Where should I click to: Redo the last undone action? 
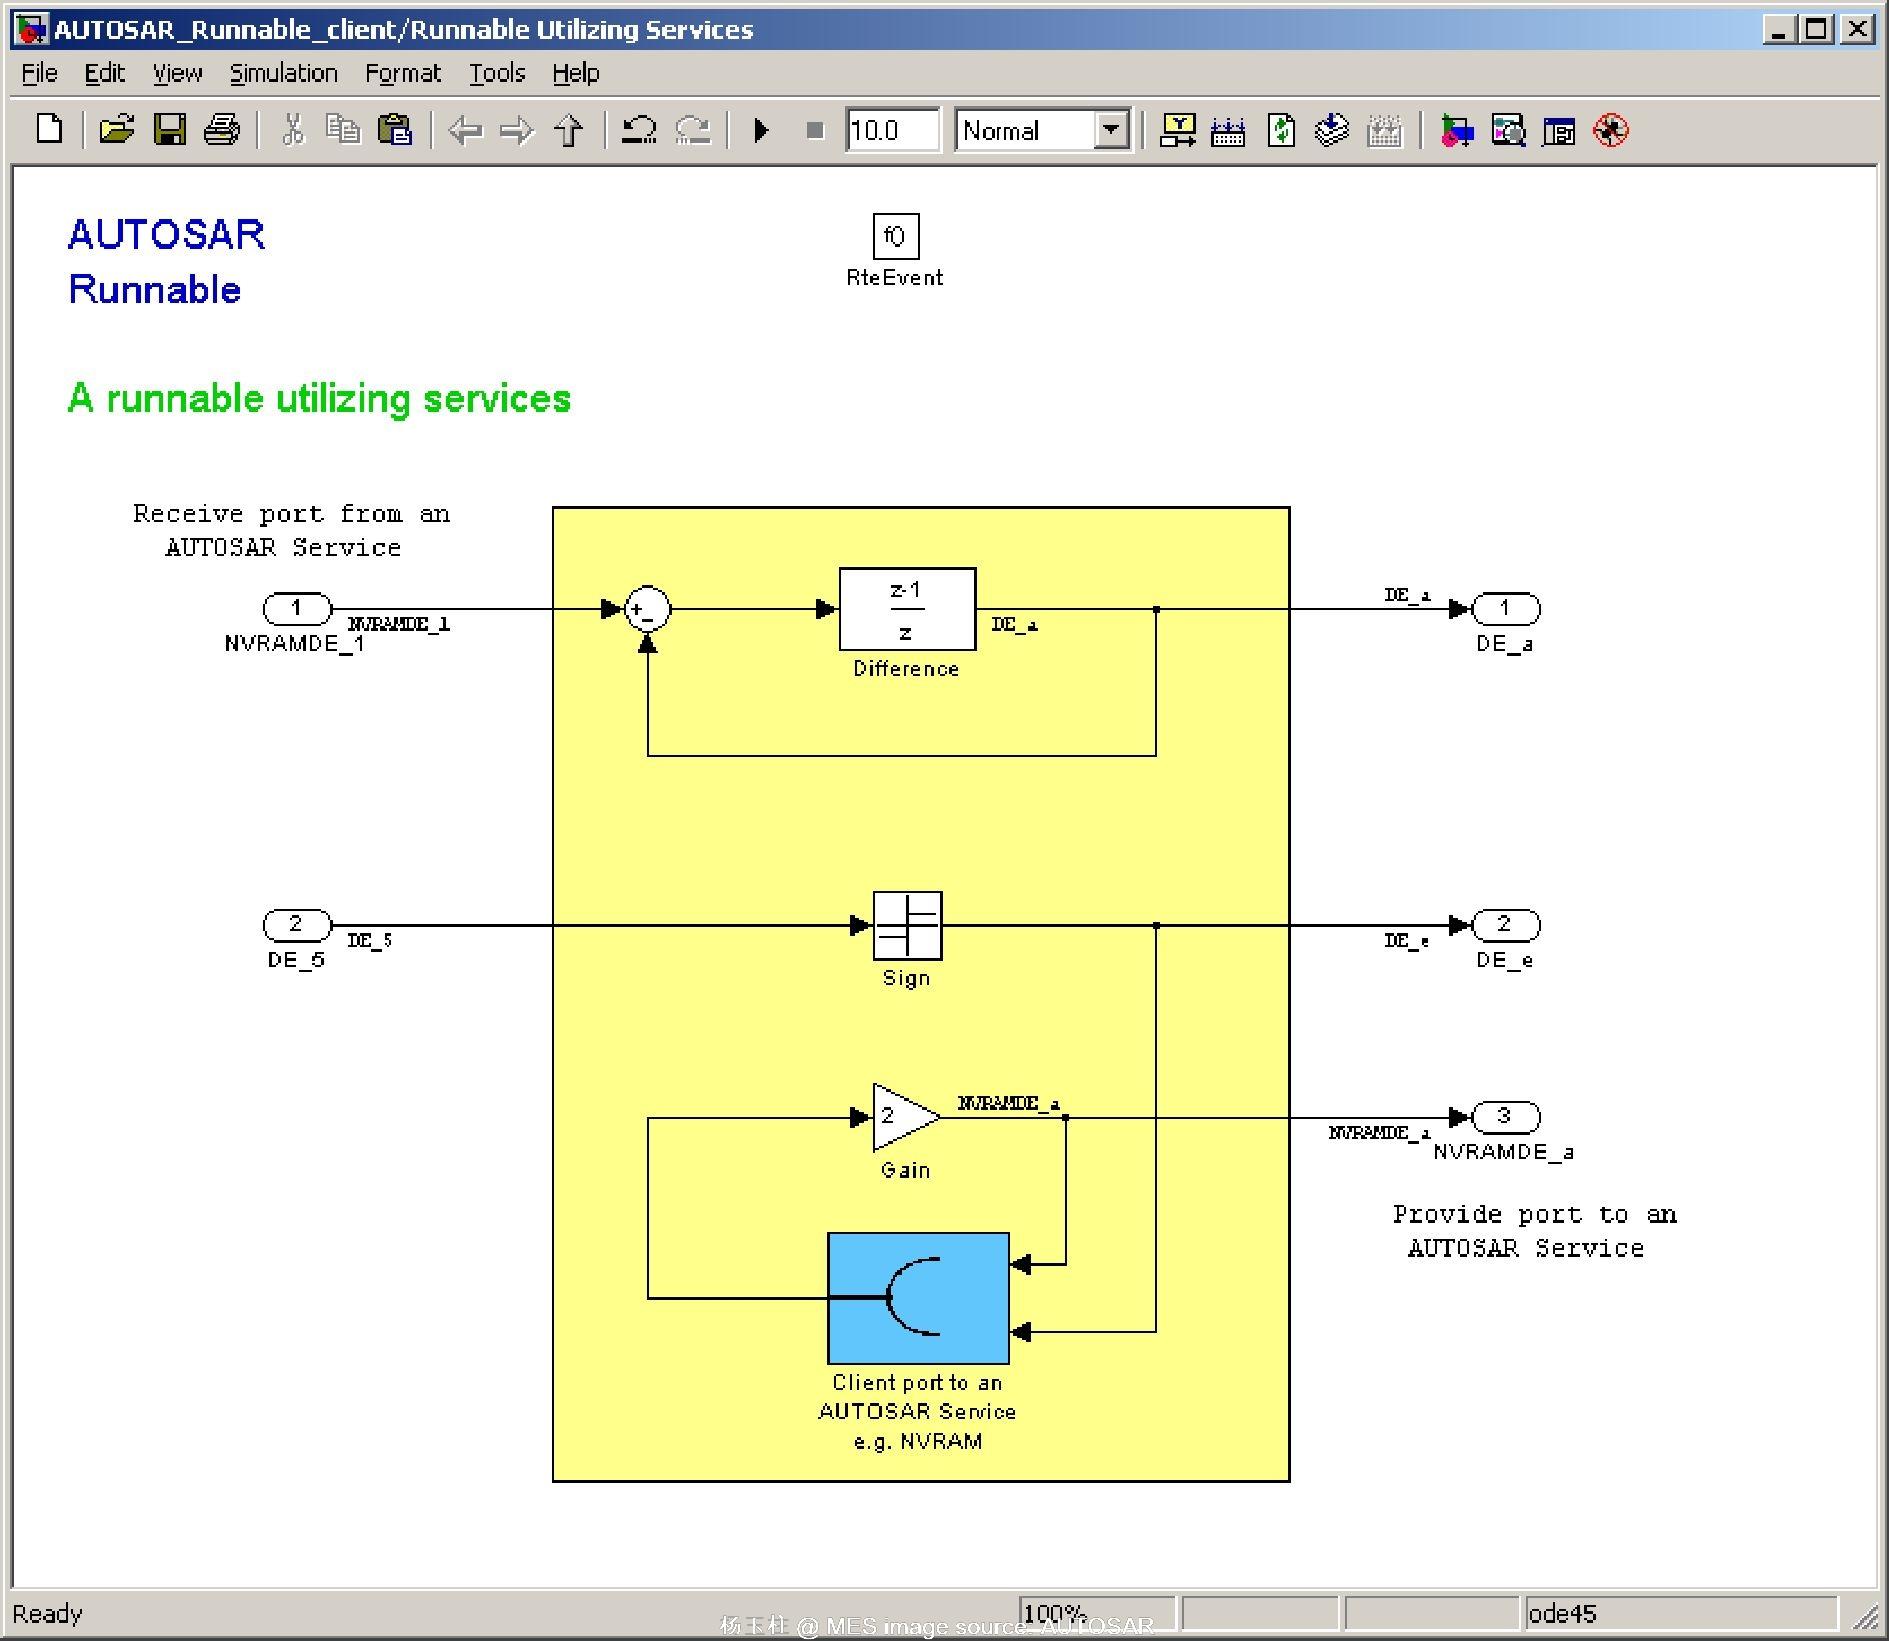tap(693, 130)
